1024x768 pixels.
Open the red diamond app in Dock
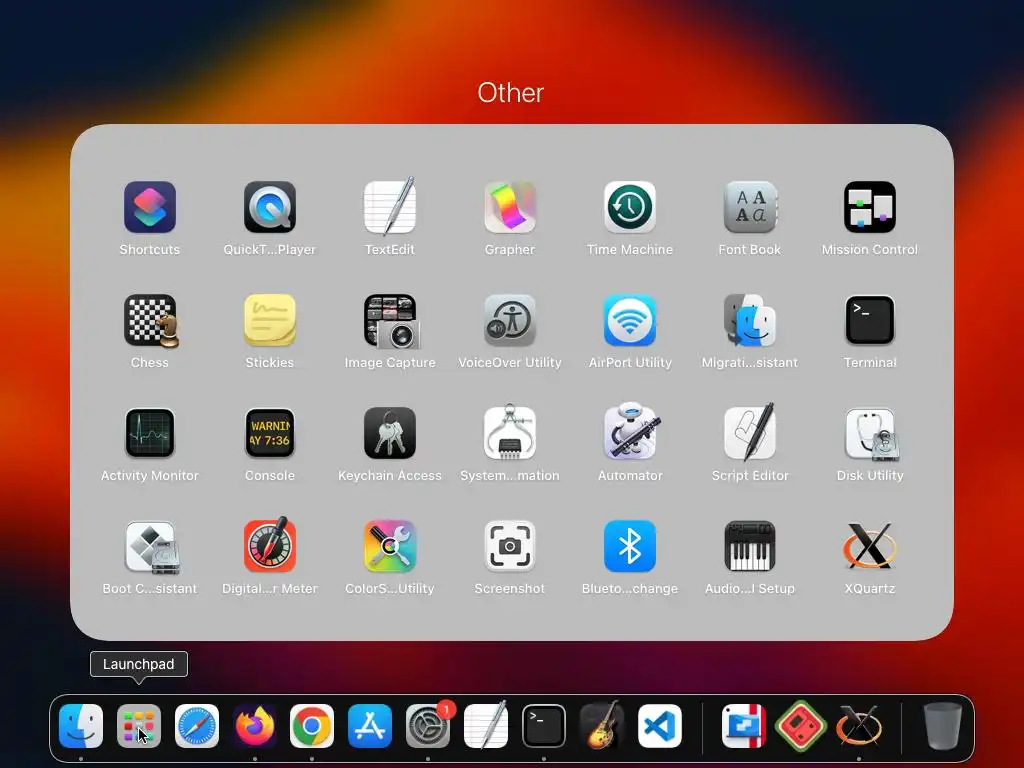801,726
